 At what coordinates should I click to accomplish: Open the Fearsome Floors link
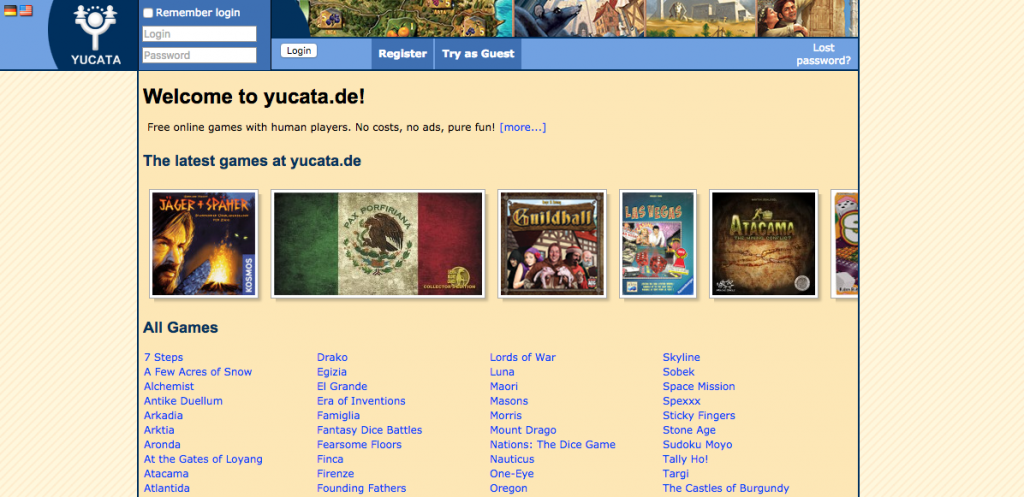[x=359, y=445]
